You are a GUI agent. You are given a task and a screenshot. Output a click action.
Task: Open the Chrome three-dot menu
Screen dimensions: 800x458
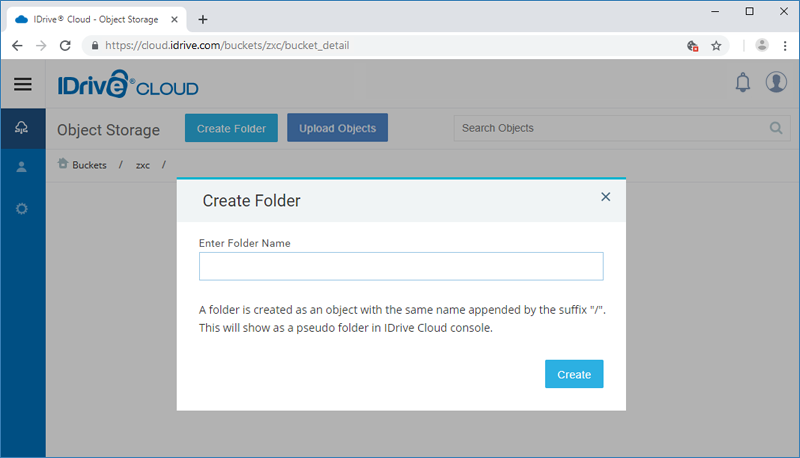(x=785, y=46)
